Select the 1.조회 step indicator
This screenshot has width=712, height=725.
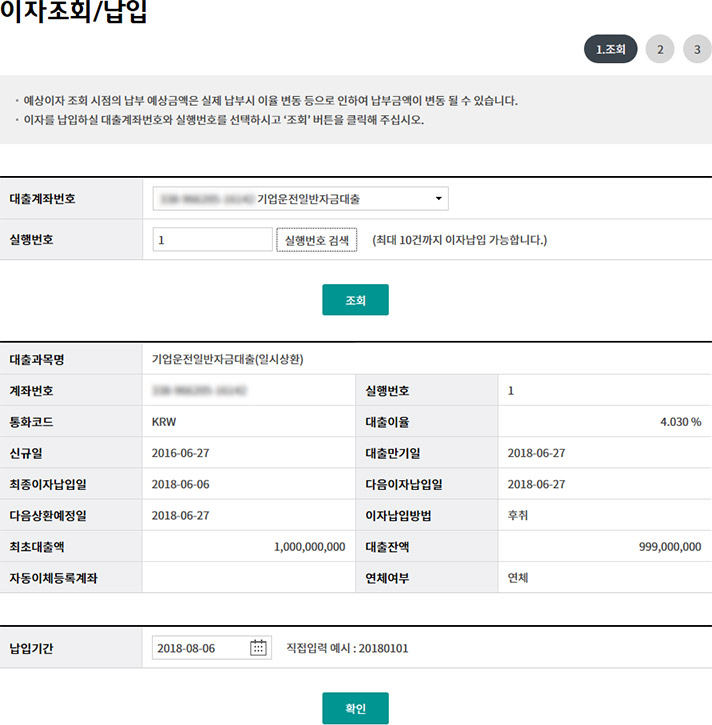click(x=610, y=49)
